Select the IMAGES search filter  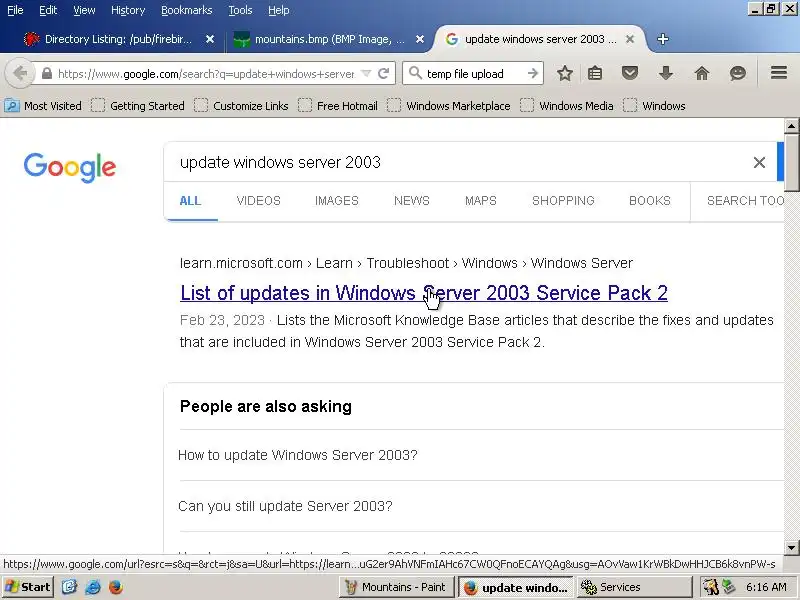(x=337, y=201)
